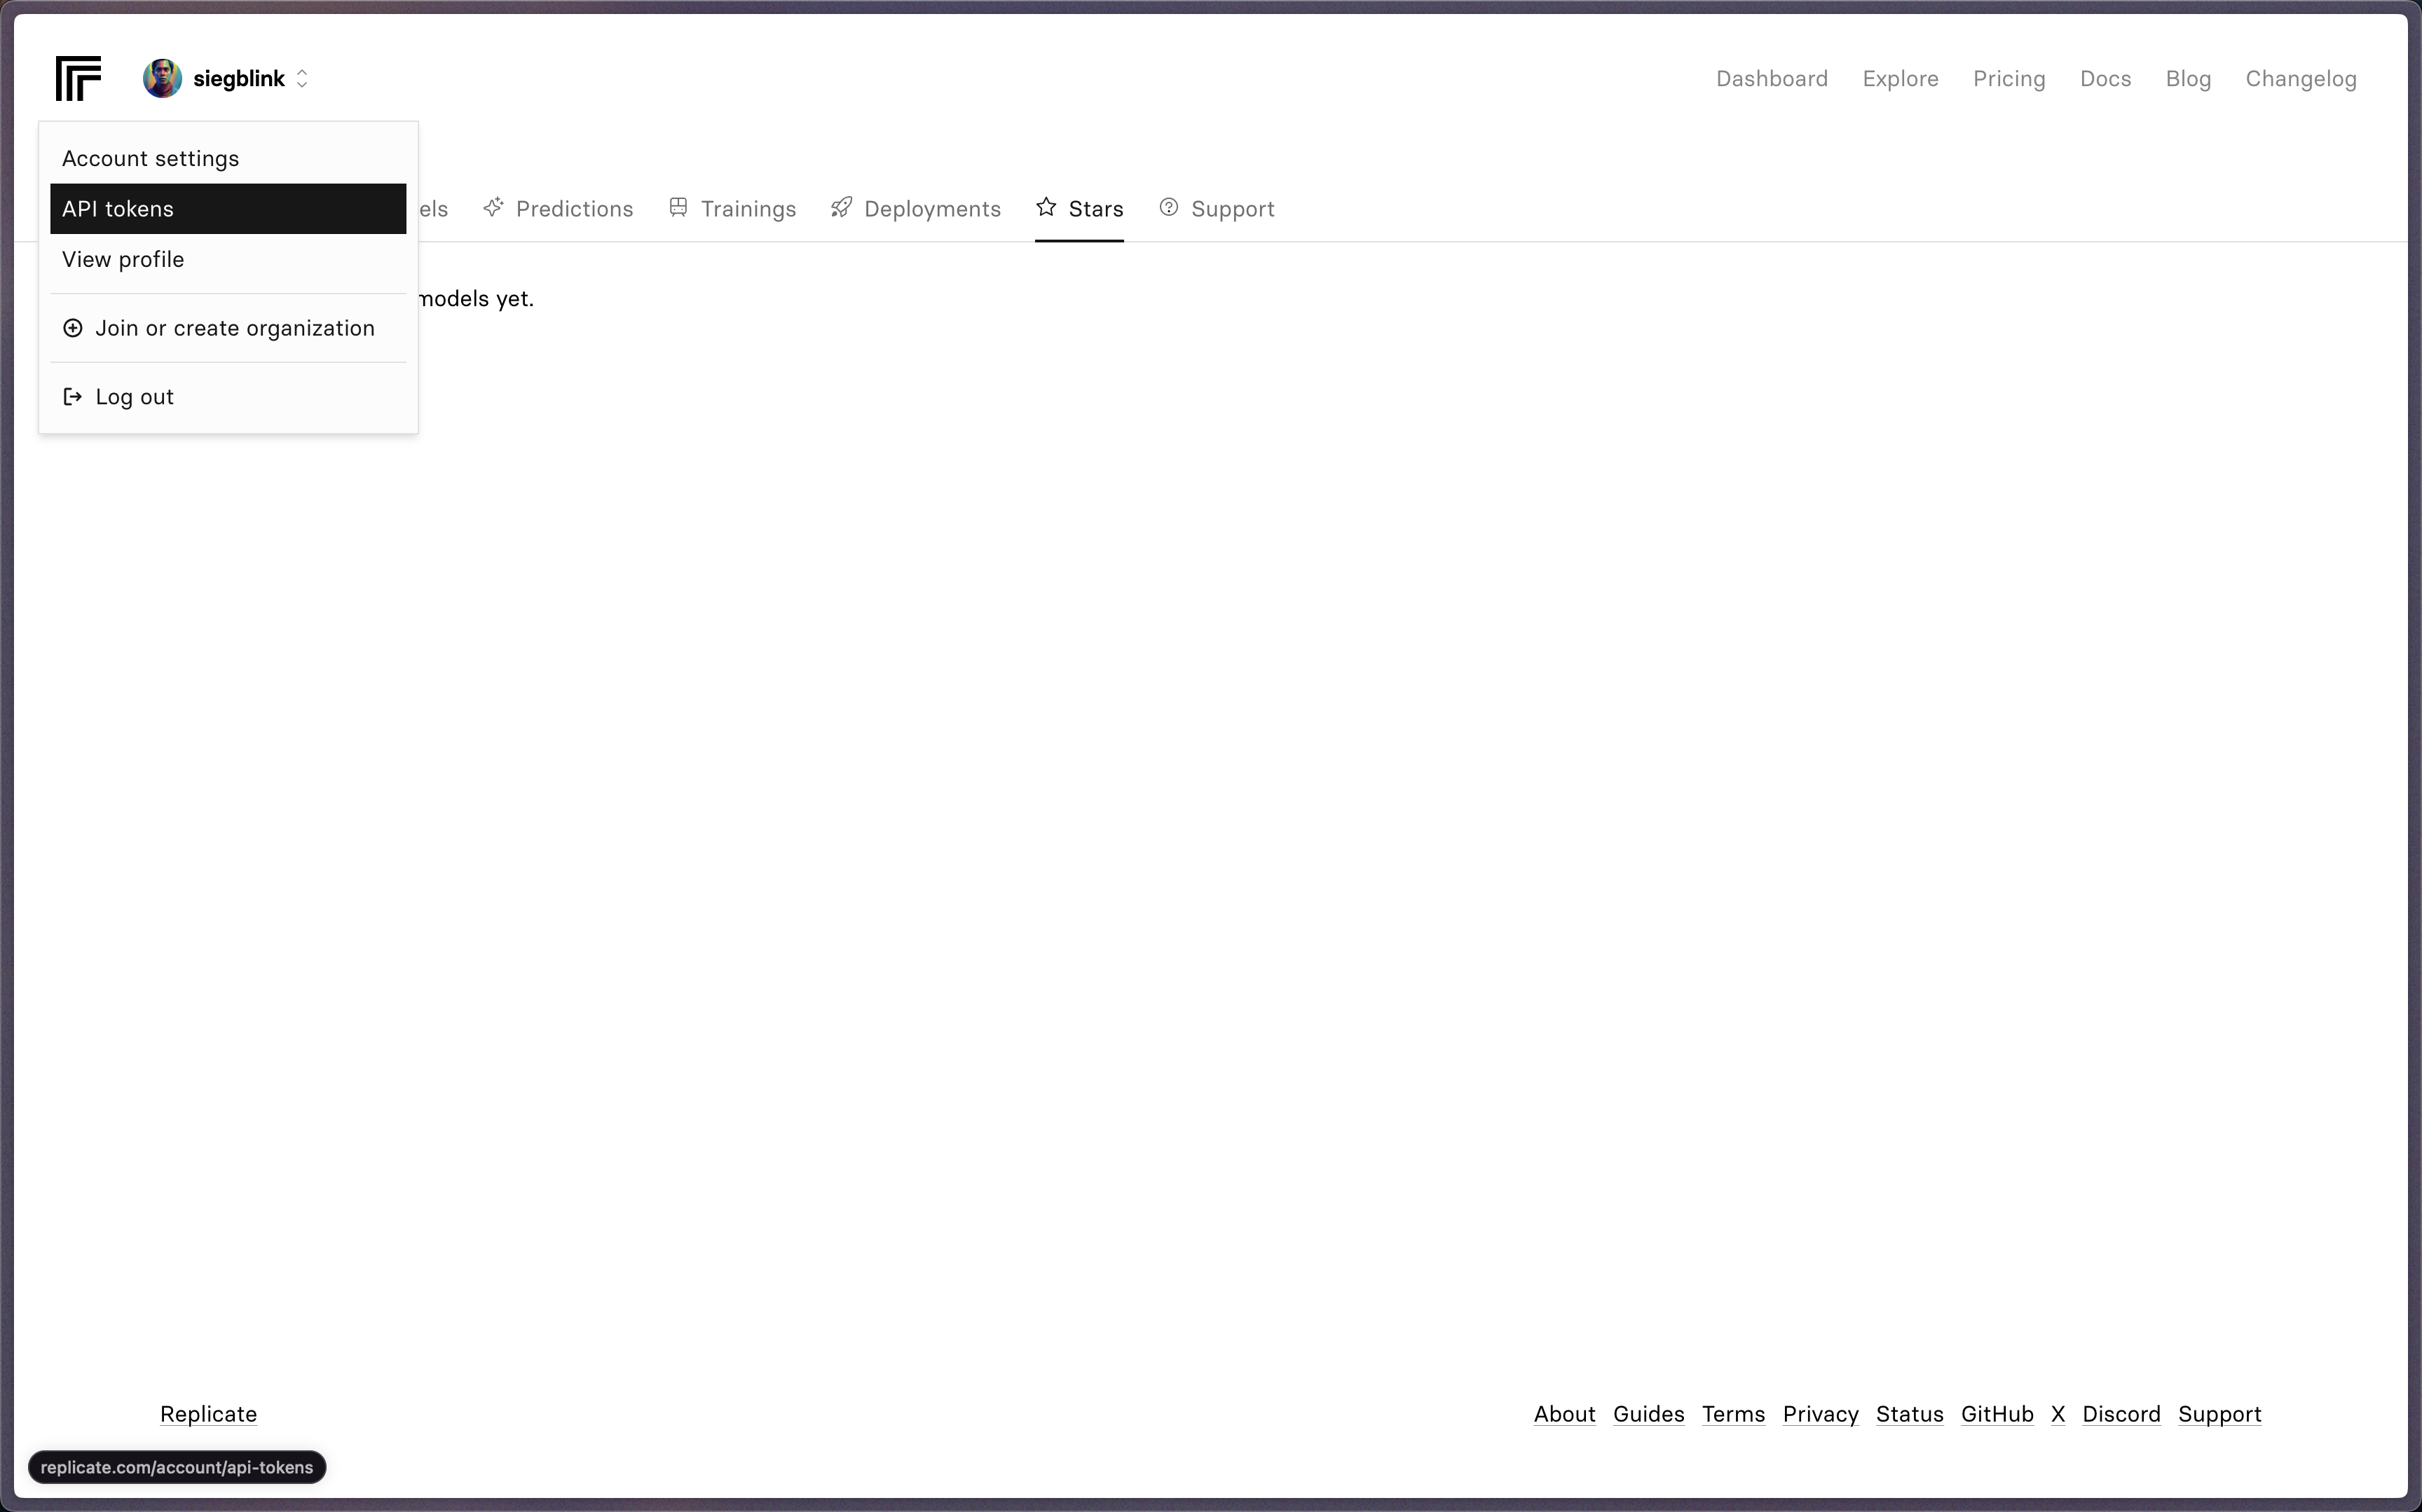Collapse the siegblink account dropdown chevron

(302, 78)
